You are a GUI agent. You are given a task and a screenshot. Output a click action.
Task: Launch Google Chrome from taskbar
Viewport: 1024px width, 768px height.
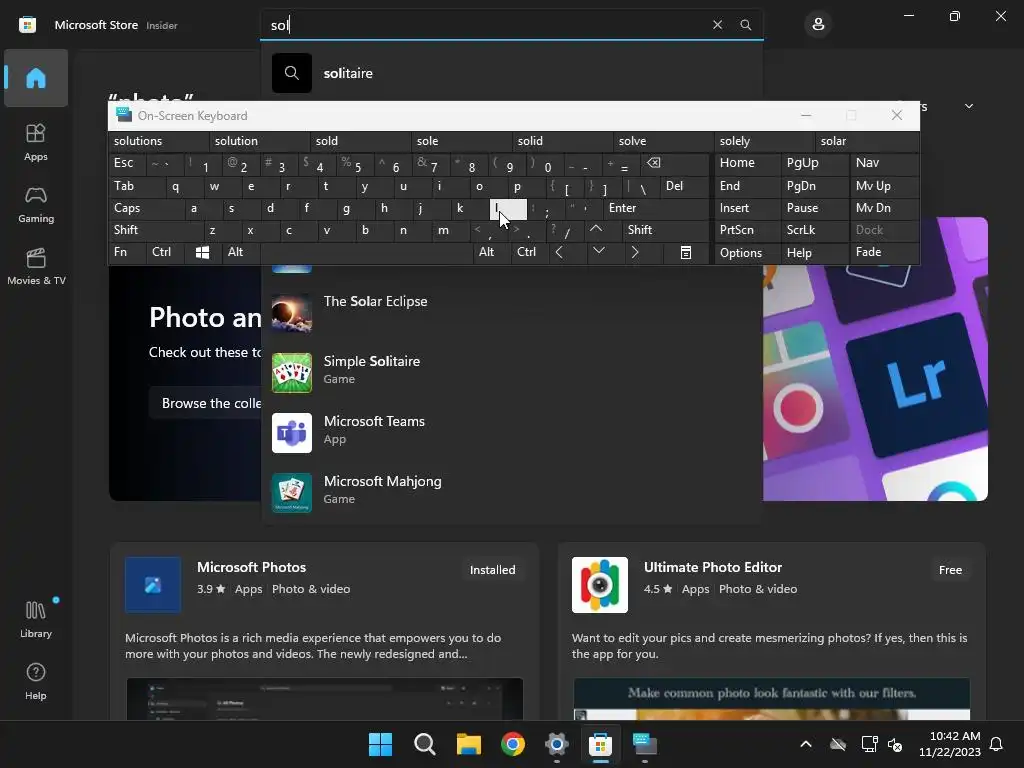513,744
